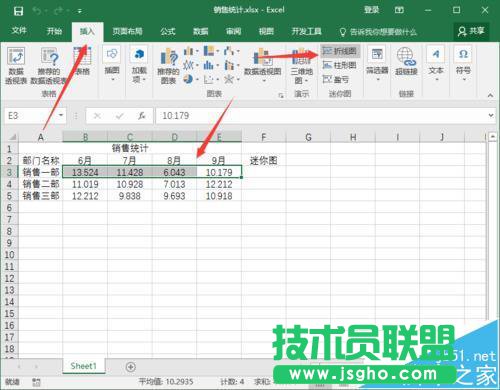
Task: Click the Redo arrow icon
Action: pyautogui.click(x=58, y=11)
